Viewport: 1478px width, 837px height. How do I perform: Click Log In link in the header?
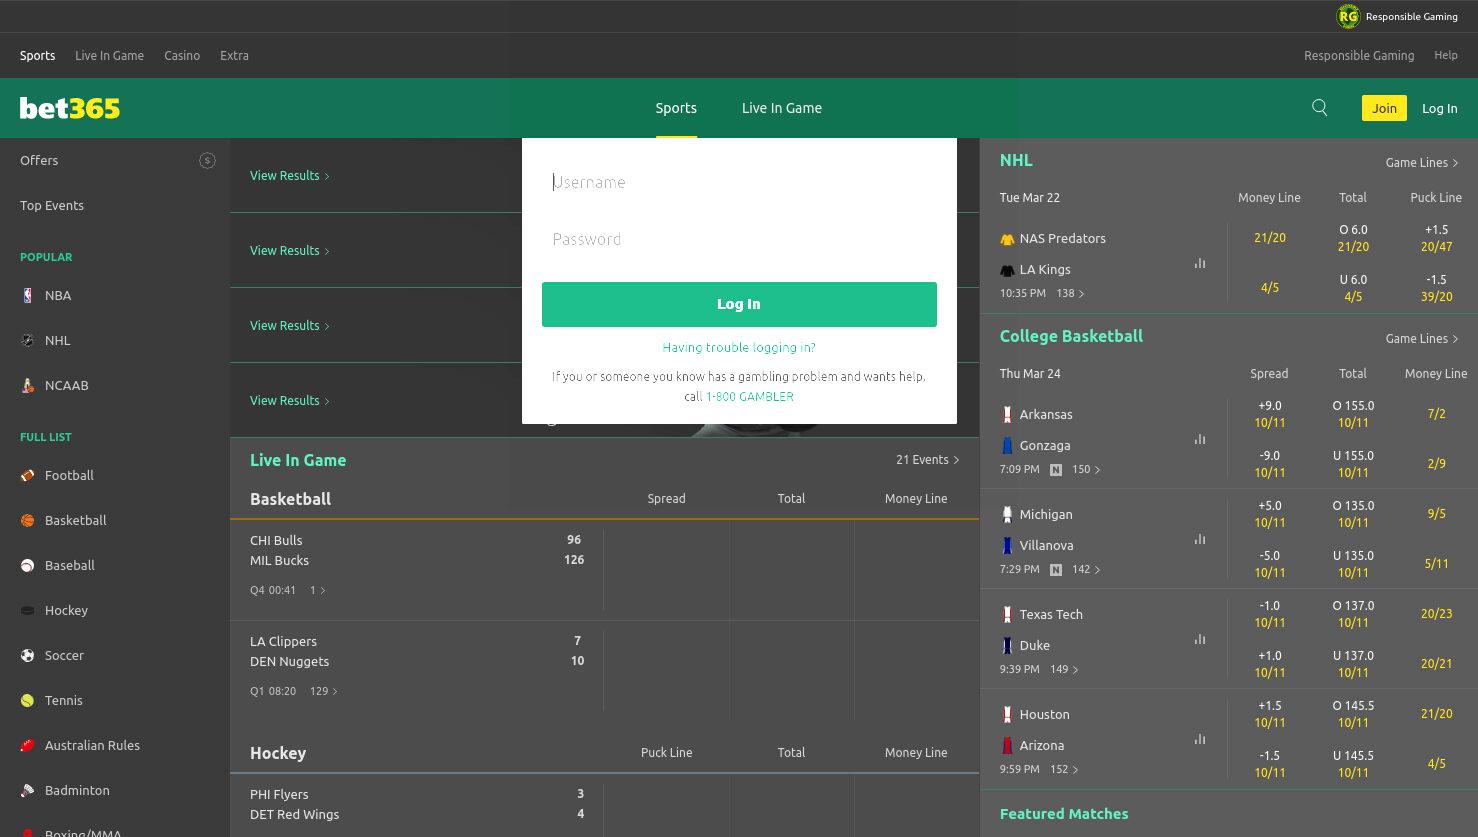point(1439,108)
